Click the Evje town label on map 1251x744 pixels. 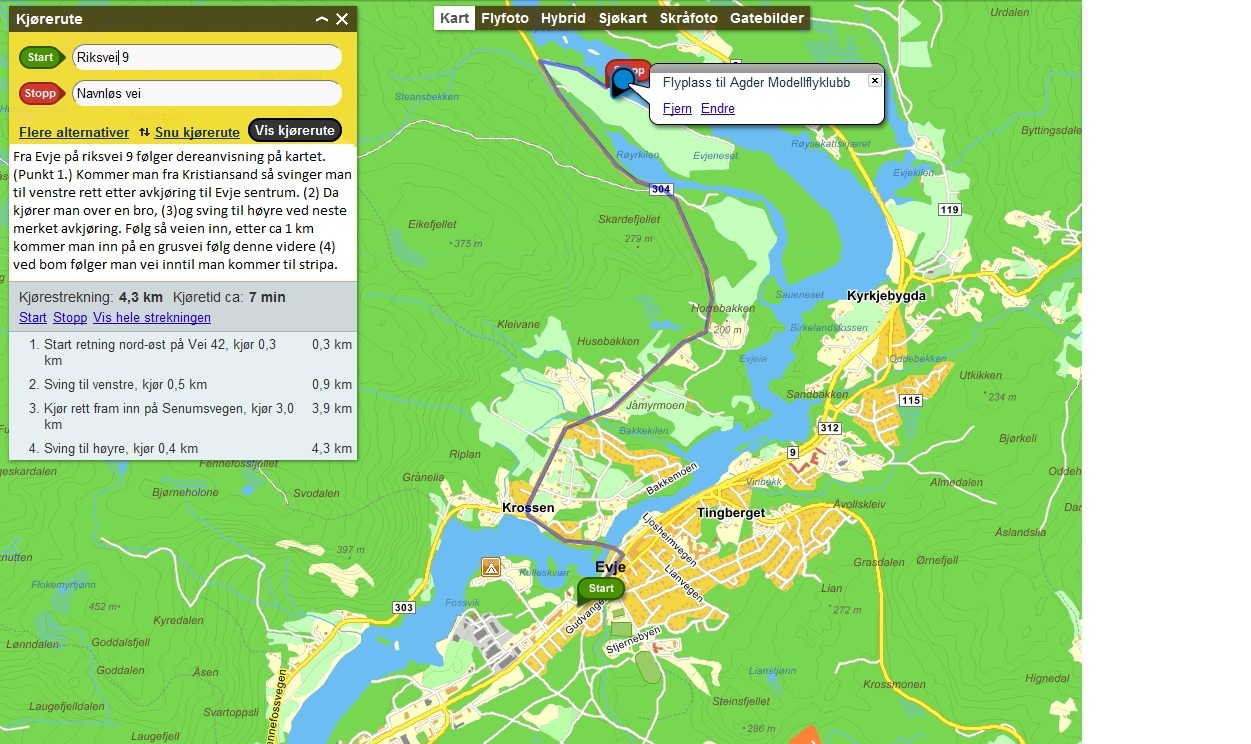click(611, 567)
